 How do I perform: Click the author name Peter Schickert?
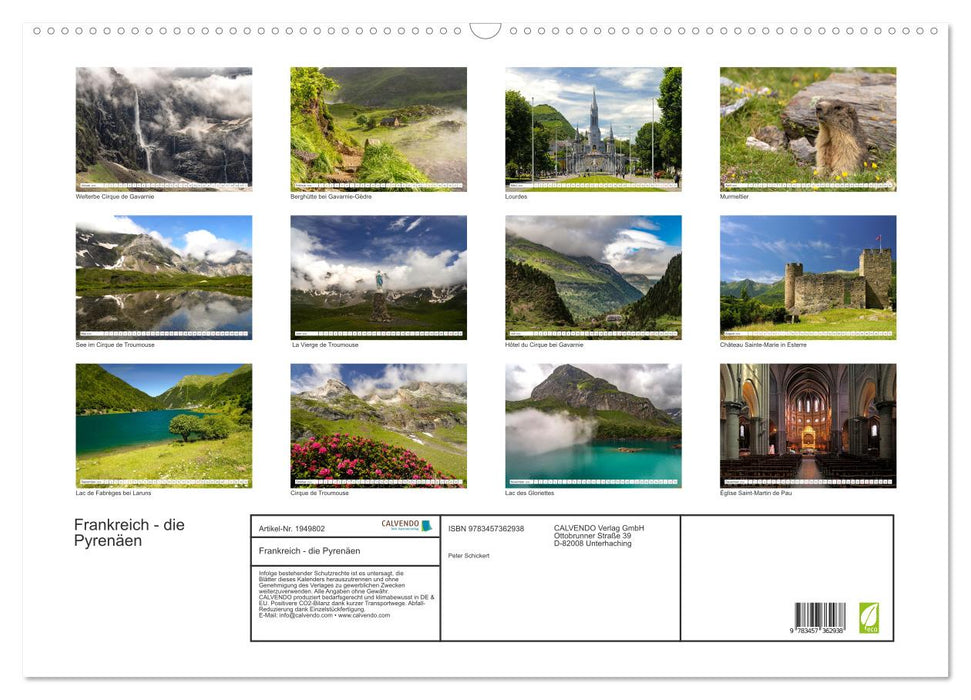pyautogui.click(x=469, y=555)
